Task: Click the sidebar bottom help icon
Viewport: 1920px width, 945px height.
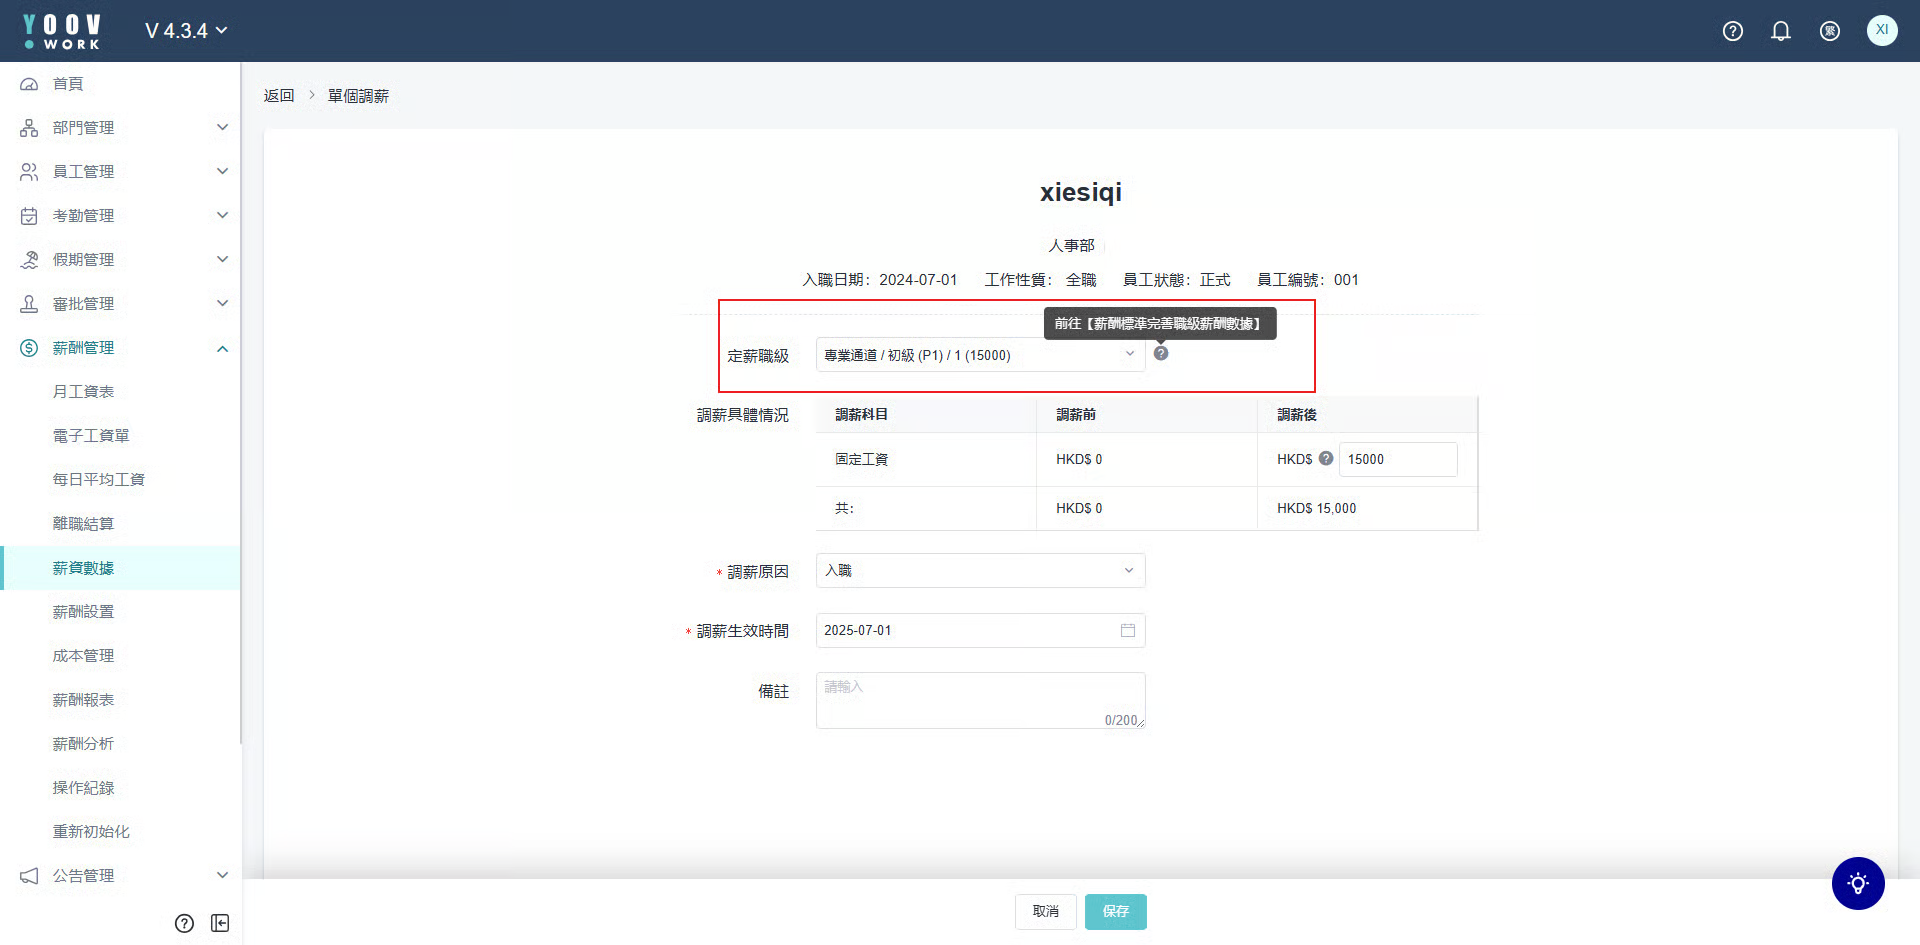Action: tap(184, 923)
